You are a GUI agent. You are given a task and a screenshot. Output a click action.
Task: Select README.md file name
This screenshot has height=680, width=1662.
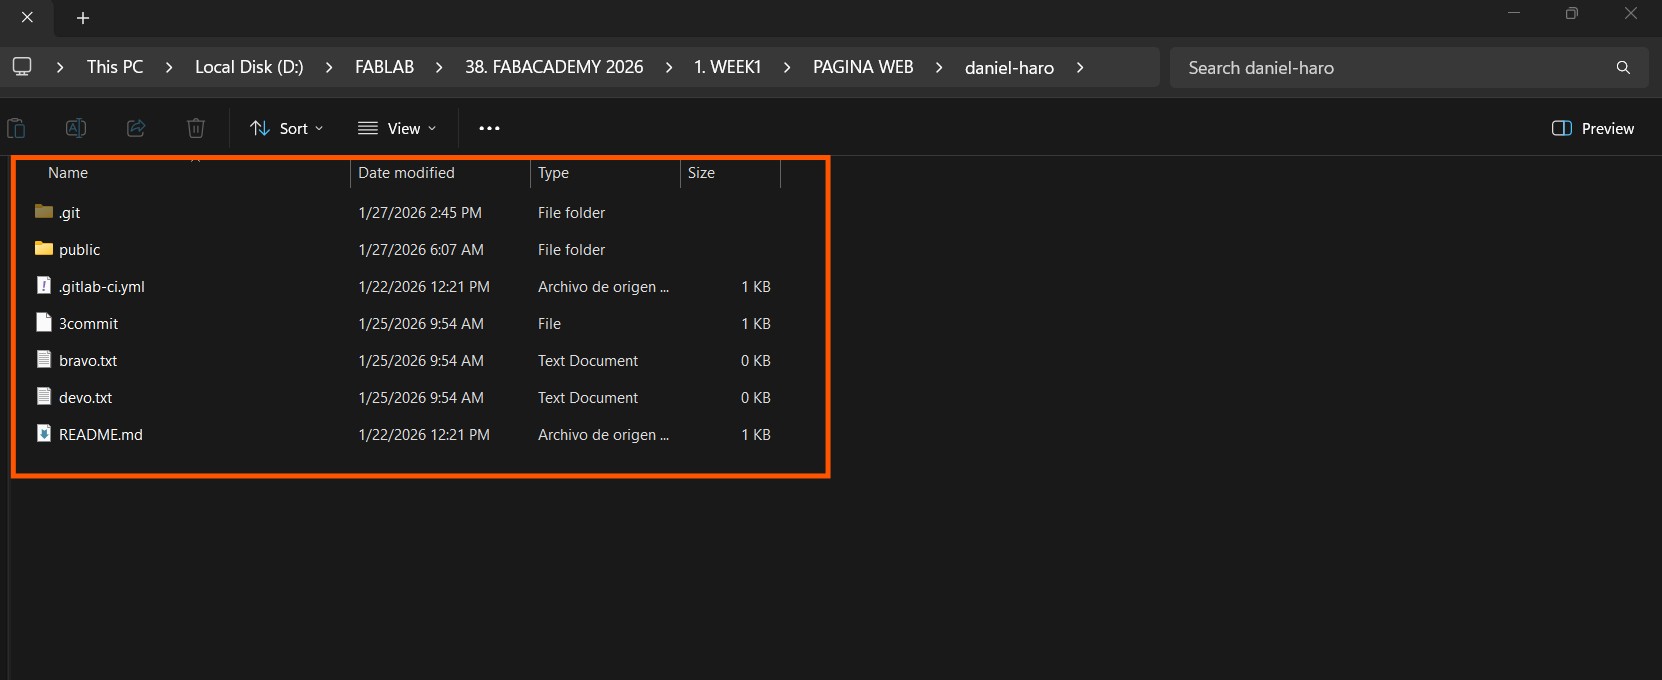coord(101,435)
